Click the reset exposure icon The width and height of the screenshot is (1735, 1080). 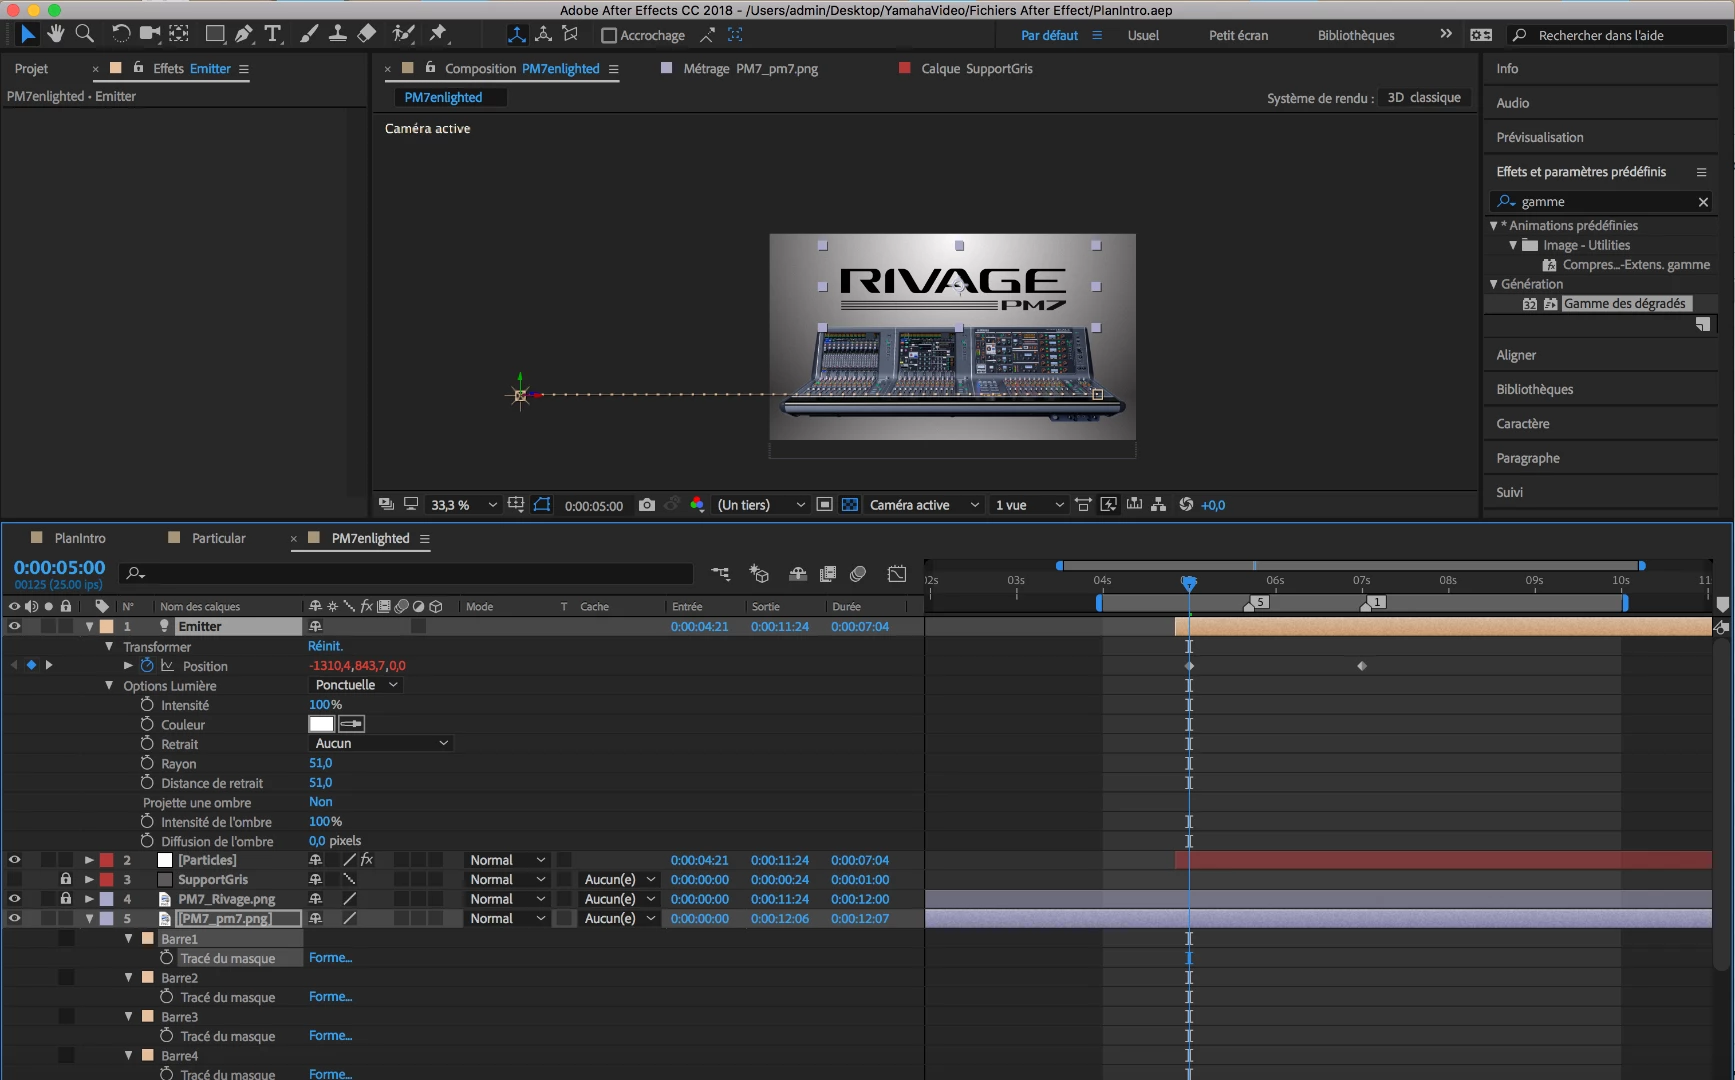click(x=1186, y=505)
